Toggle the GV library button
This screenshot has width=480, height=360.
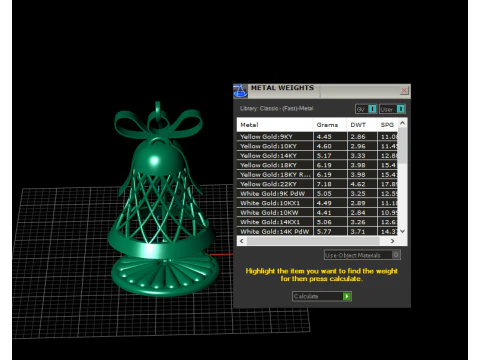366,109
